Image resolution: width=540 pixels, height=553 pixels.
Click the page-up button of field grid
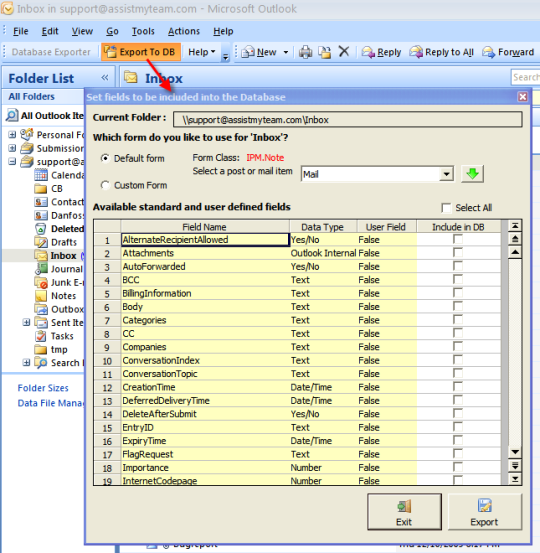click(515, 239)
